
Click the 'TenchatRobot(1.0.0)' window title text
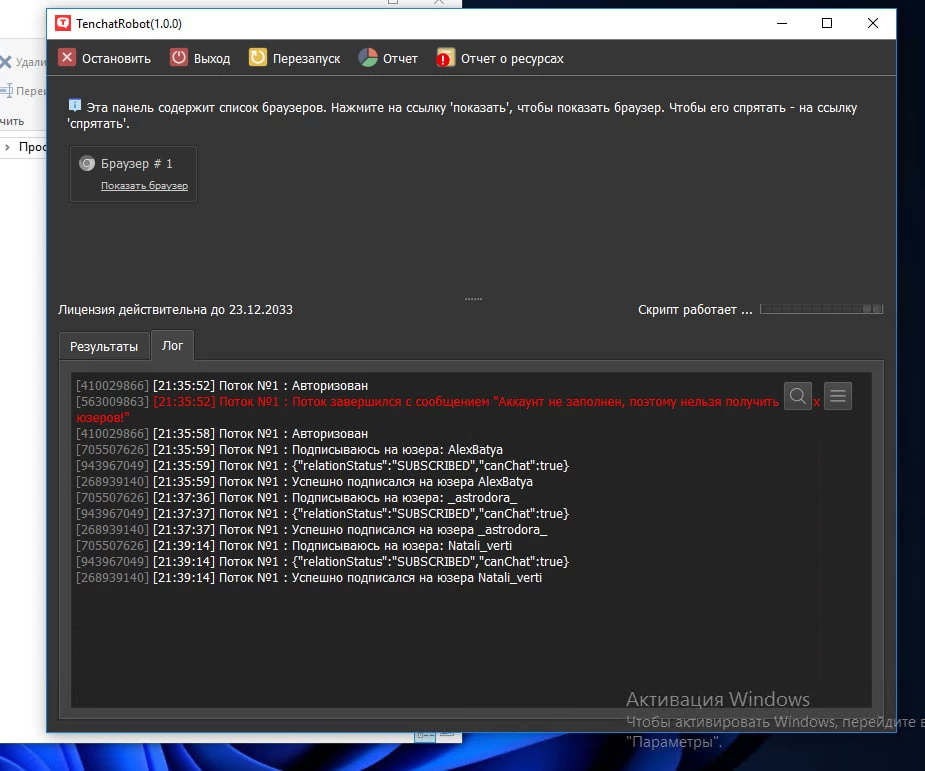click(129, 24)
